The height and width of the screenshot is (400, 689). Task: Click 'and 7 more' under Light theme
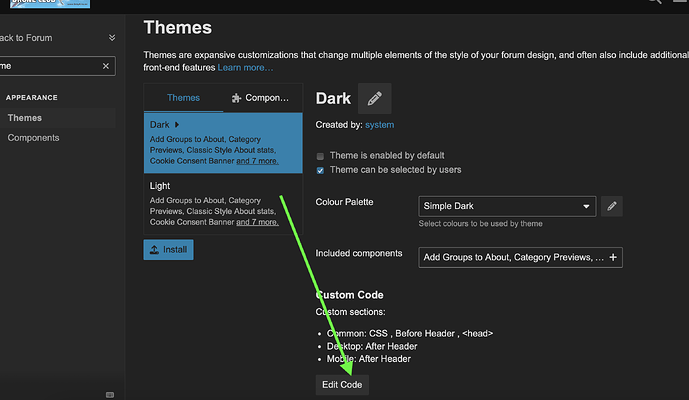pyautogui.click(x=257, y=222)
